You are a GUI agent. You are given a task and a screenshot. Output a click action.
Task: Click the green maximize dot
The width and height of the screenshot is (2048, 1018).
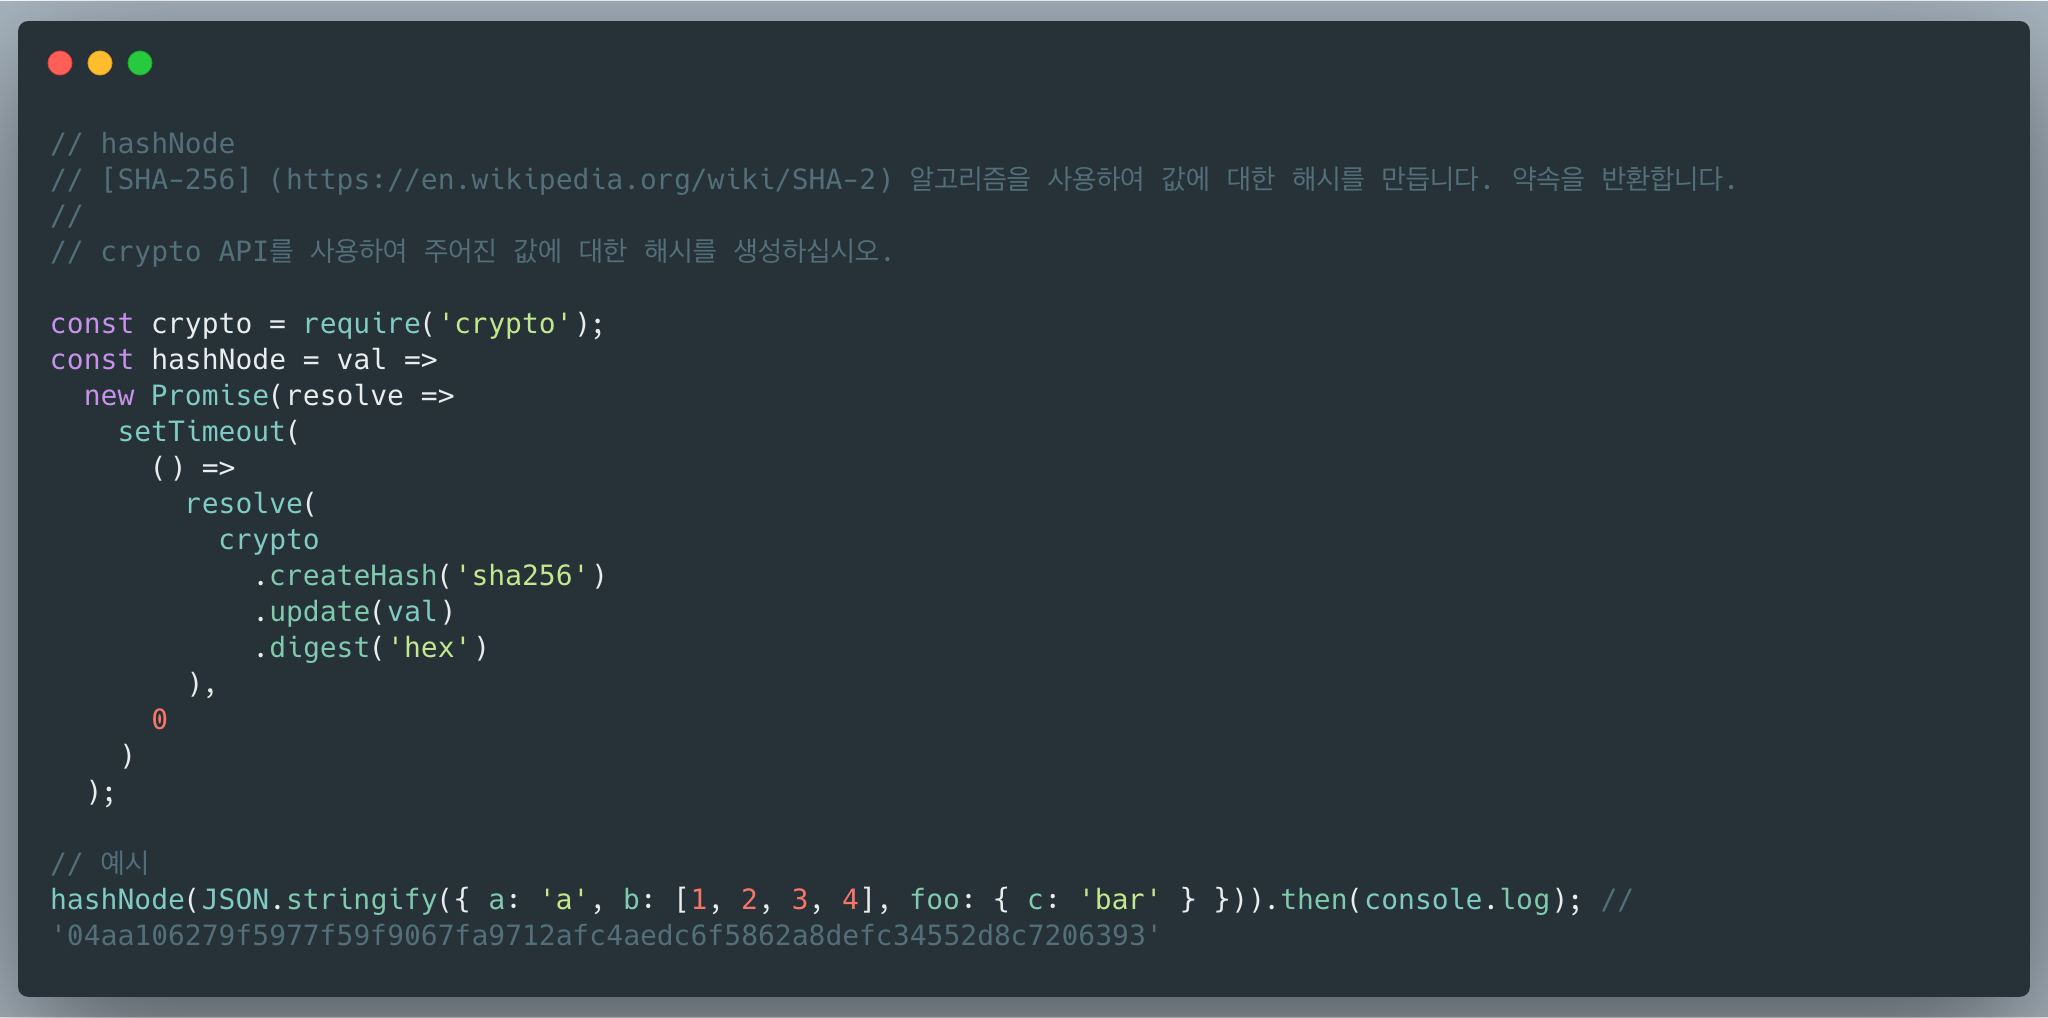pyautogui.click(x=140, y=63)
